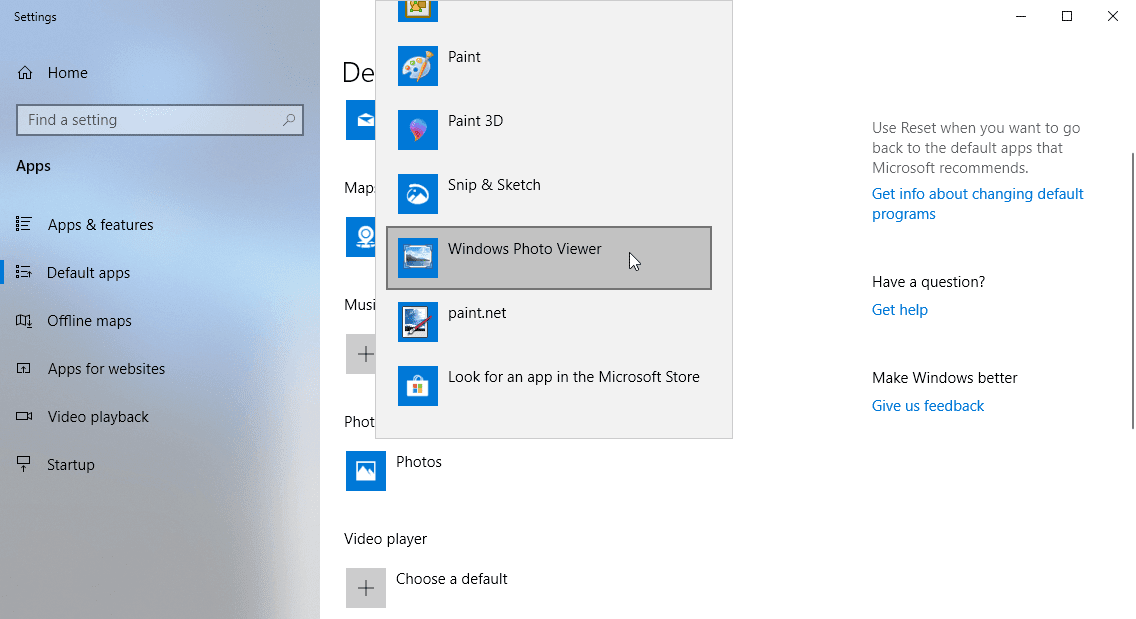The height and width of the screenshot is (619, 1136).
Task: Click the Paint 3D app icon
Action: [x=417, y=130]
